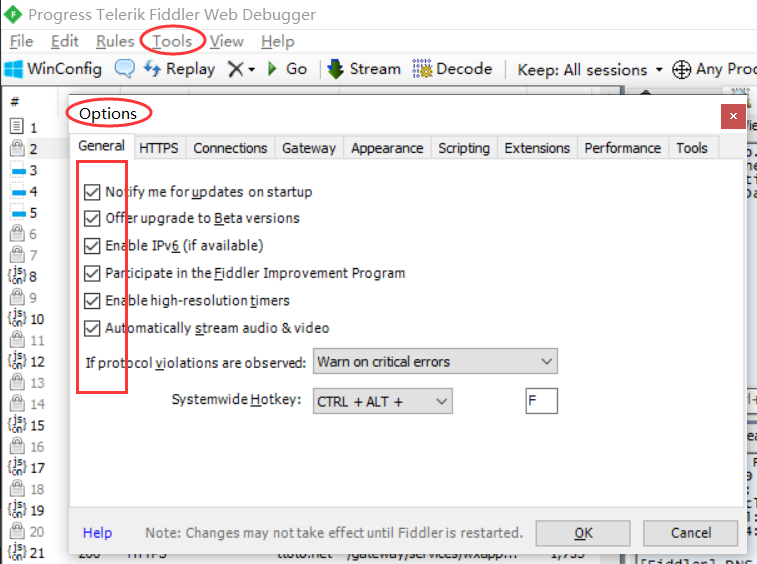Select session 19 JSON icon
The image size is (757, 564).
click(17, 509)
